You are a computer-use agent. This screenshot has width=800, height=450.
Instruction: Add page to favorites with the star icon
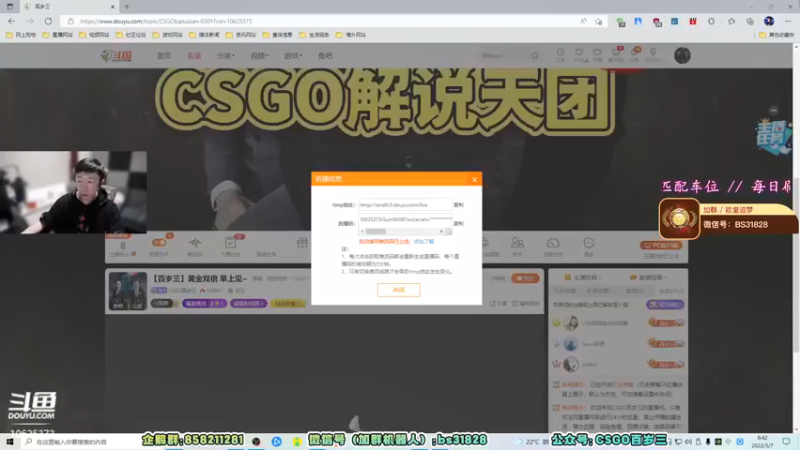point(598,21)
